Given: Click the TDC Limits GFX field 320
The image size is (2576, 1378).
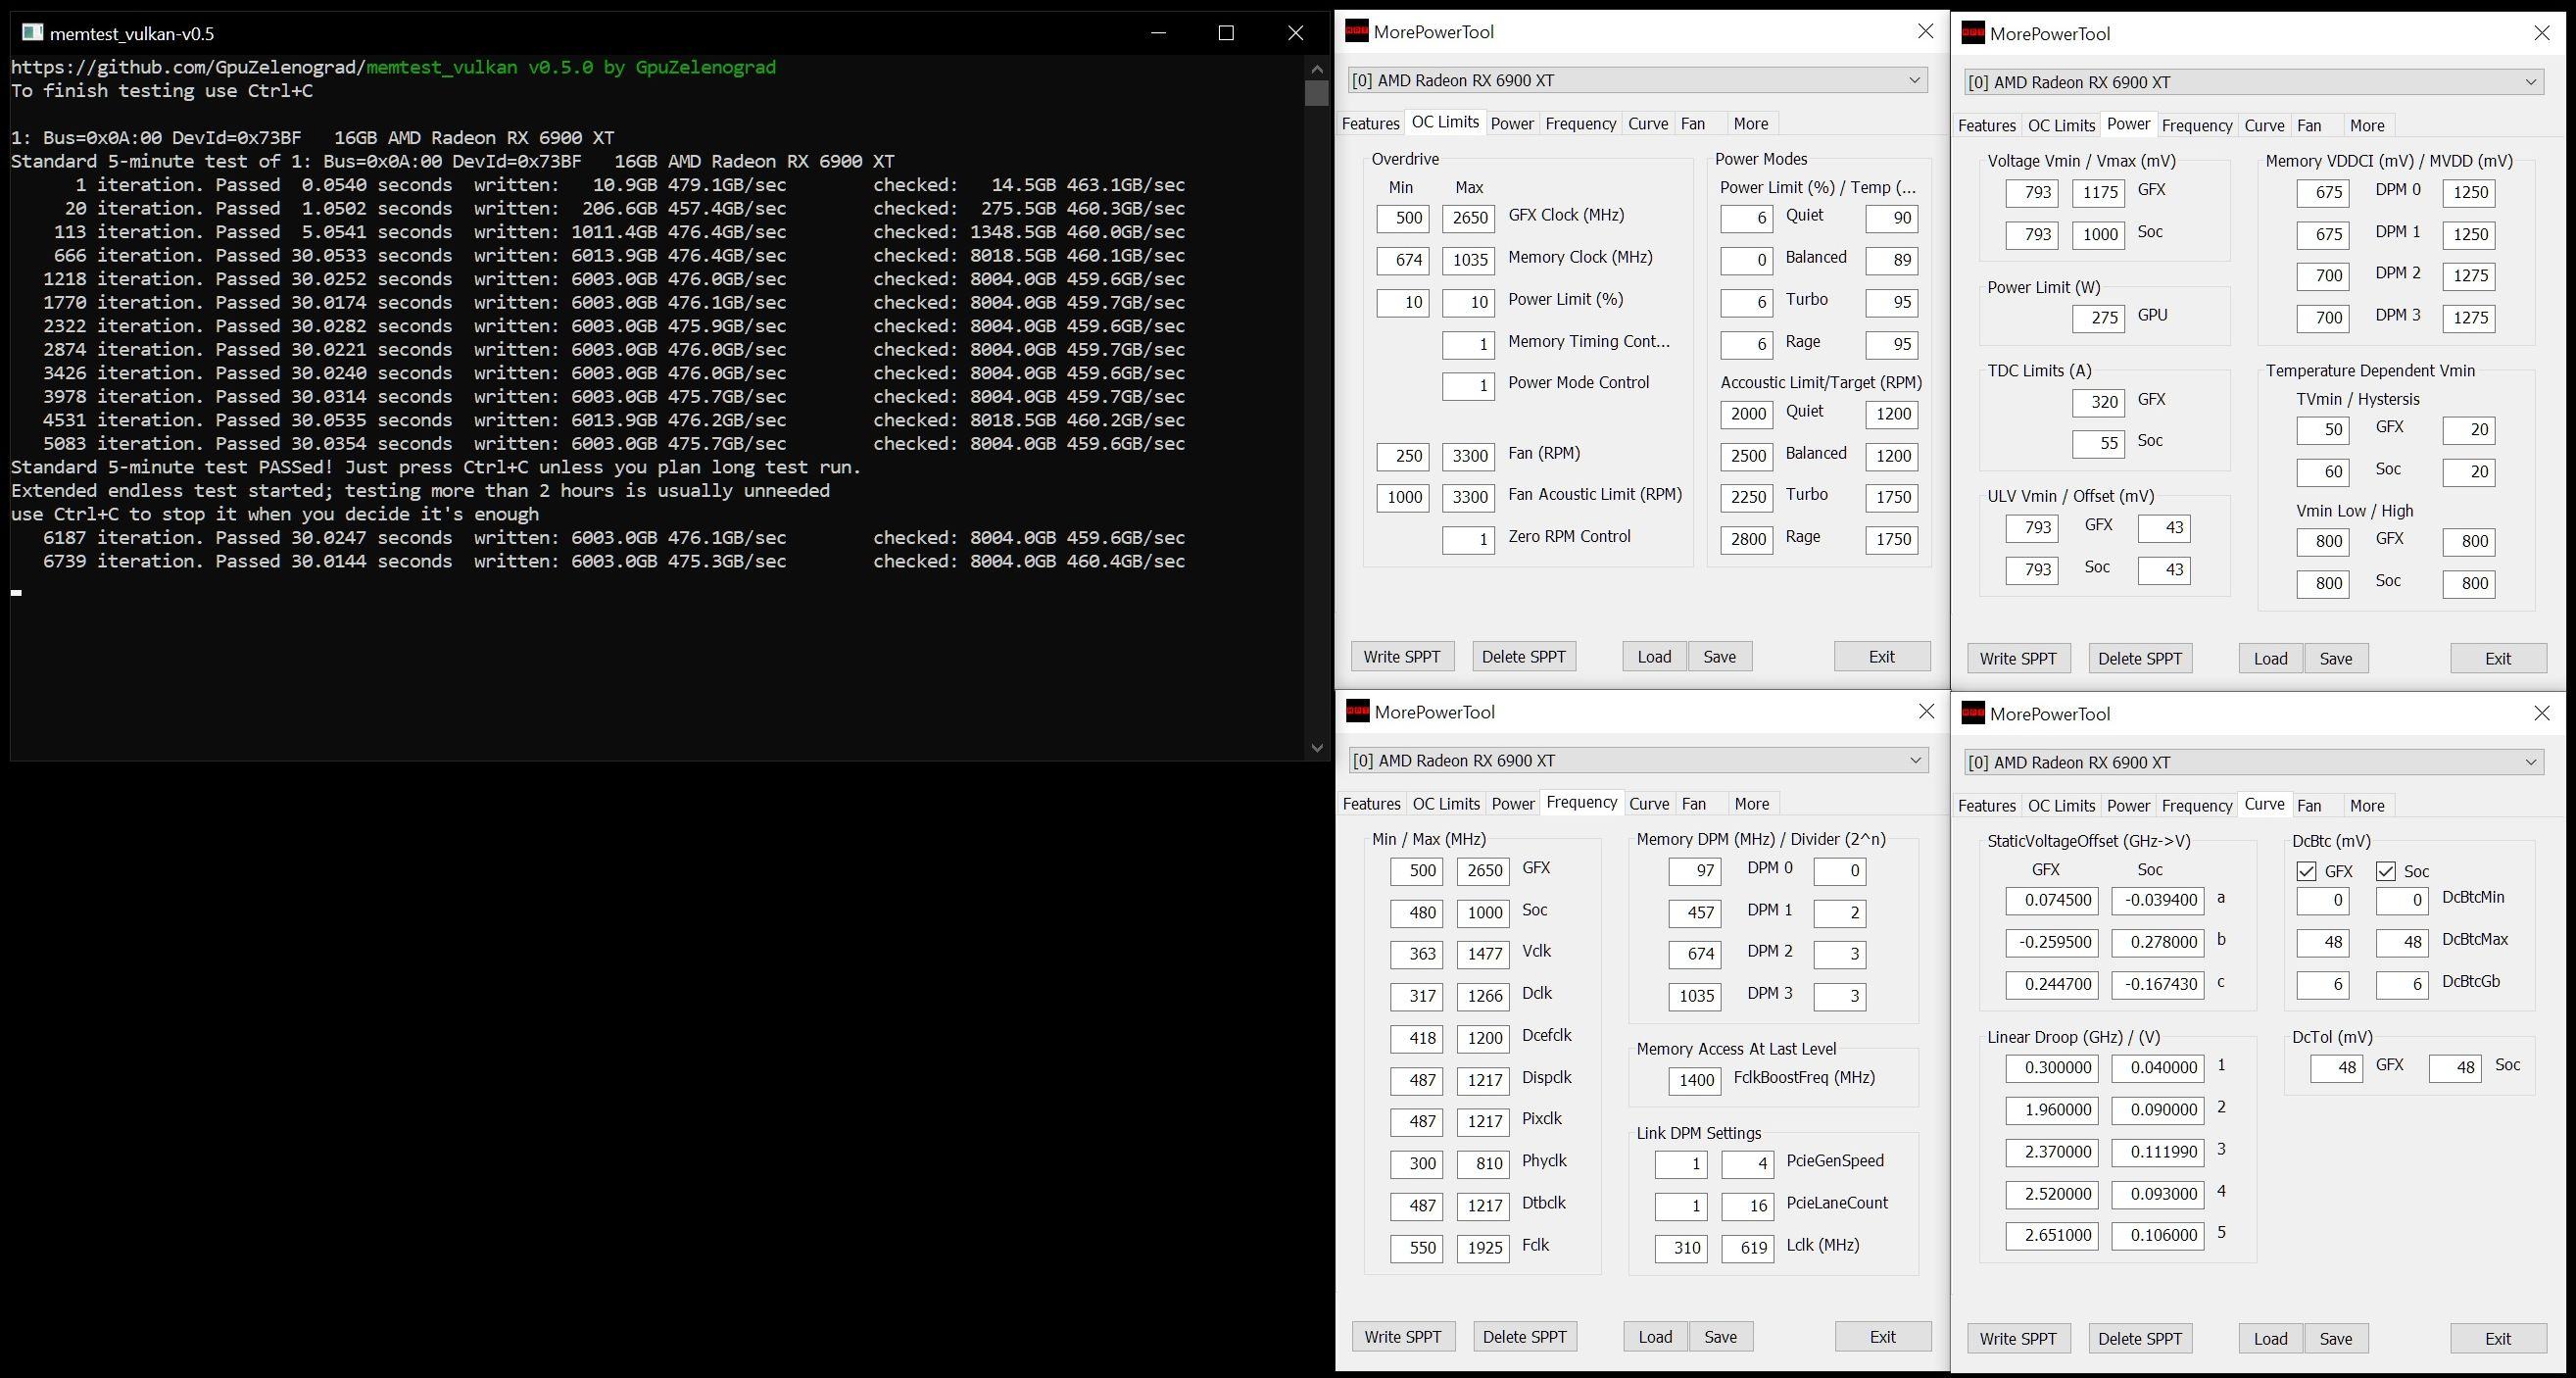Looking at the screenshot, I should click(2098, 402).
